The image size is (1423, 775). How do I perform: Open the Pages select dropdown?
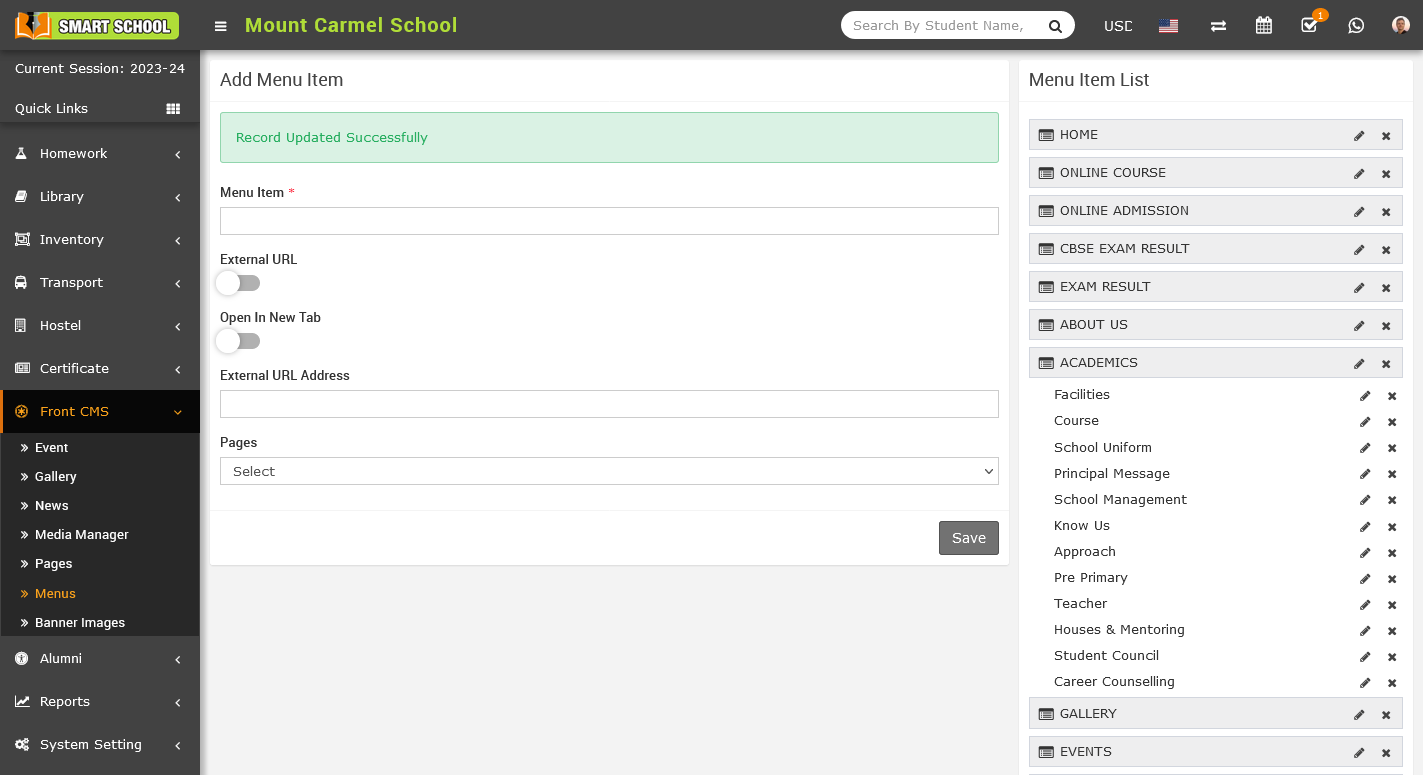point(609,471)
